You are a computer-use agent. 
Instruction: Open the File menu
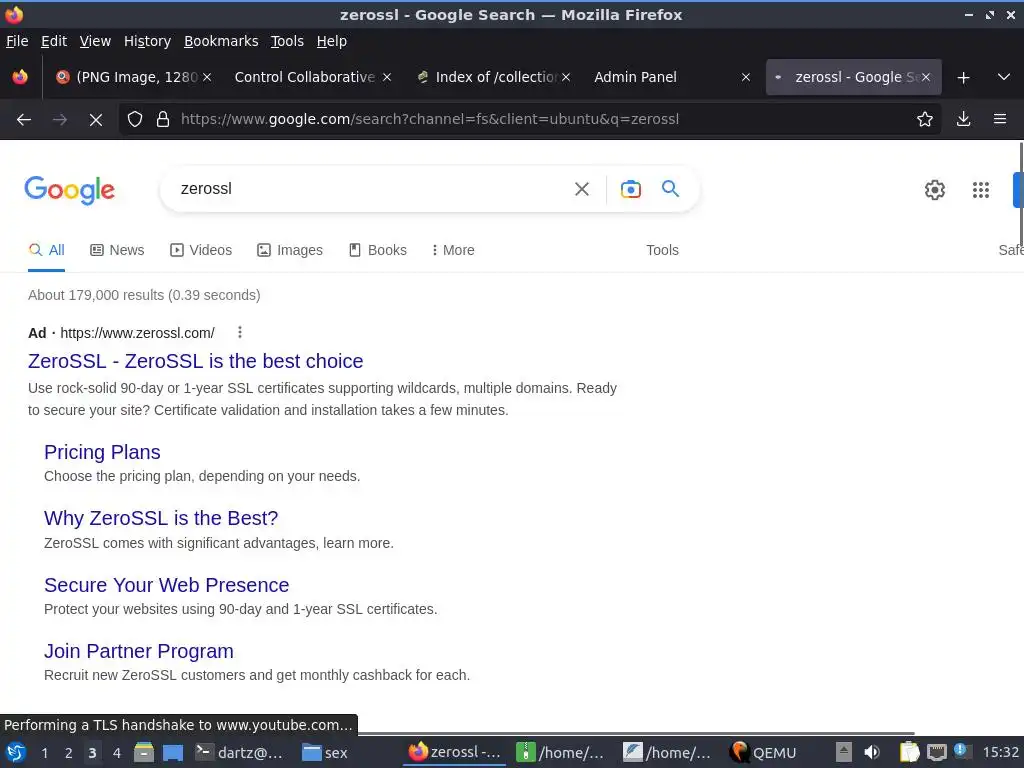(17, 41)
